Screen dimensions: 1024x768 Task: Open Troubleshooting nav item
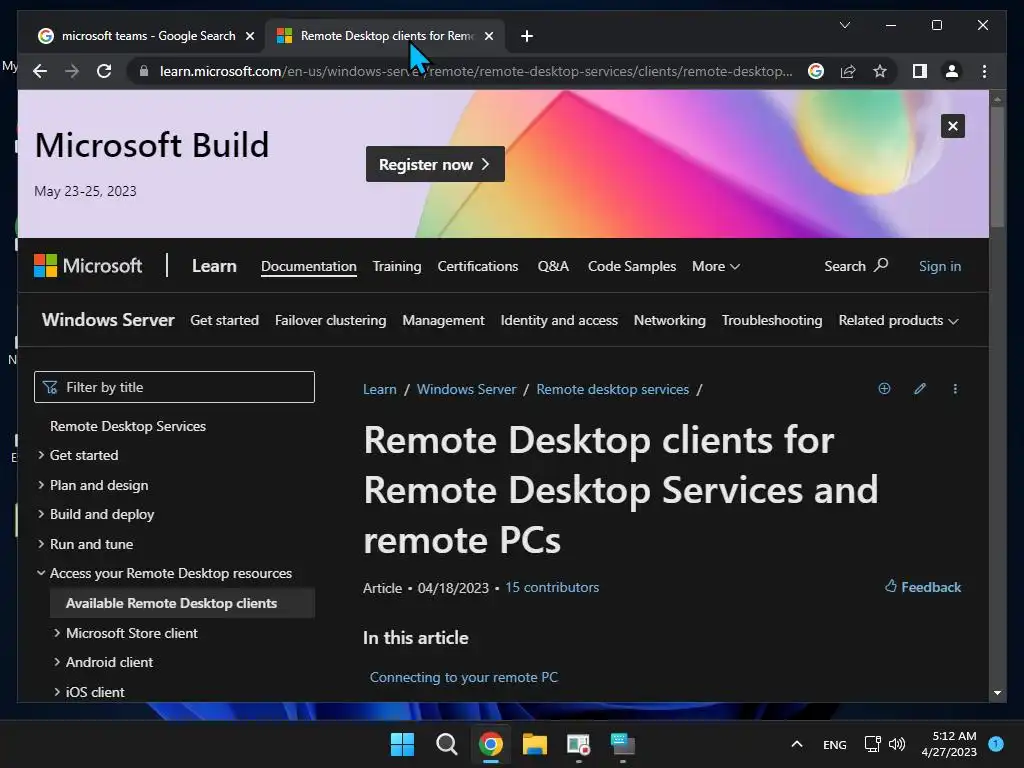tap(772, 320)
